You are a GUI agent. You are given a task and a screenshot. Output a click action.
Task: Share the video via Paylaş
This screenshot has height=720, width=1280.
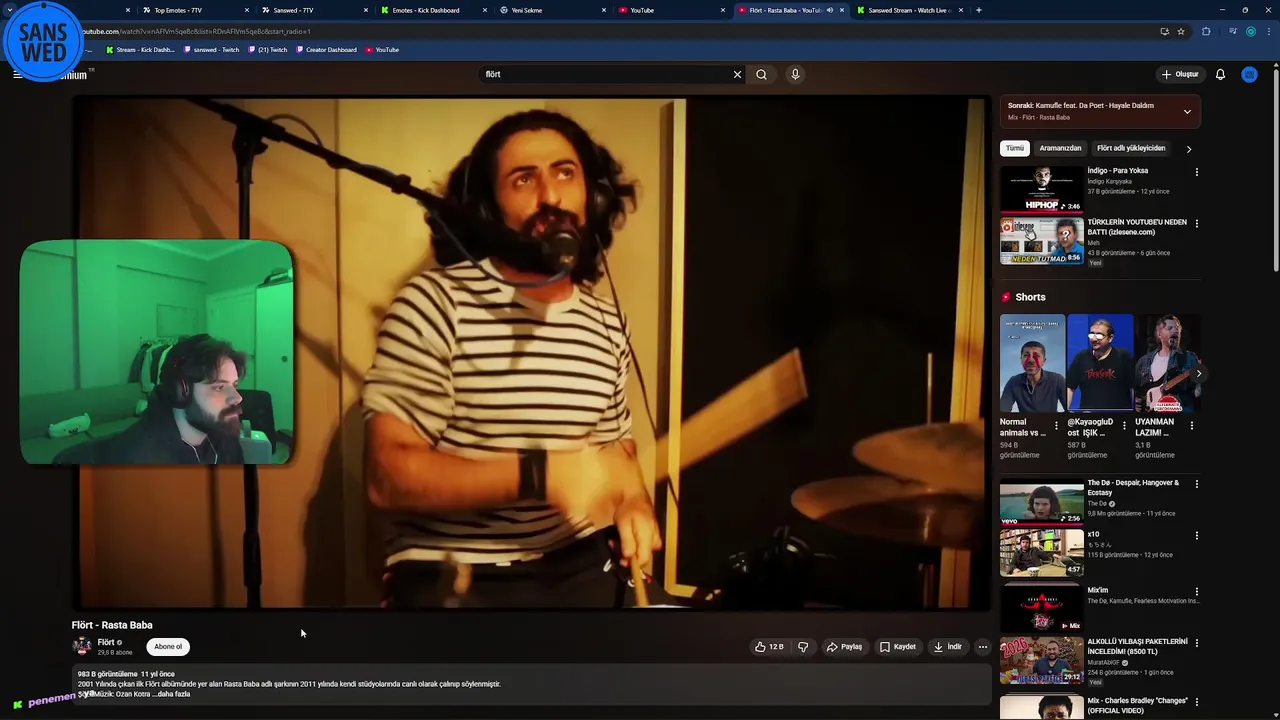pyautogui.click(x=844, y=647)
